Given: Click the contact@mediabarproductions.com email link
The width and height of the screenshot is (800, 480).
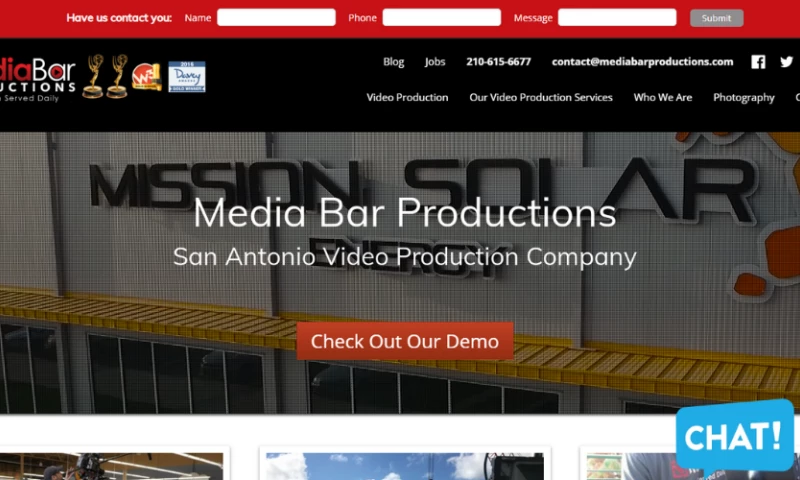Looking at the screenshot, I should (642, 62).
